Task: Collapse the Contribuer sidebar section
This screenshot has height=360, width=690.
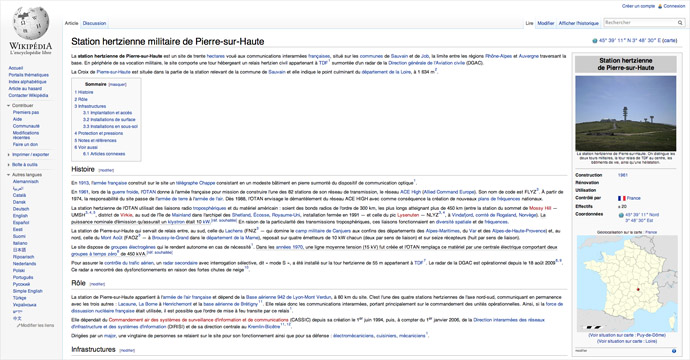Action: coord(9,106)
